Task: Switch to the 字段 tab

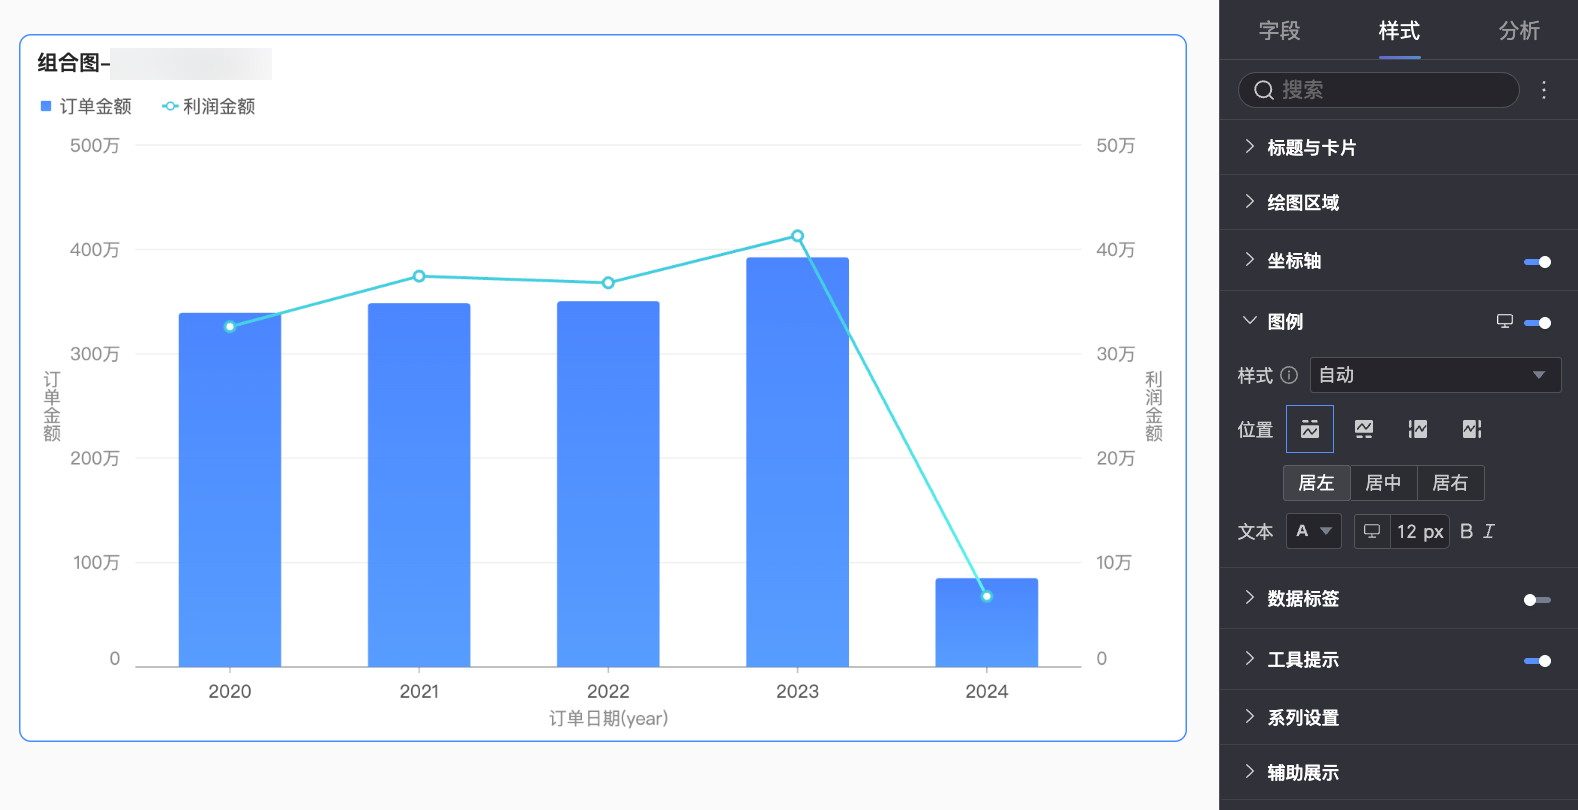Action: pos(1279,31)
